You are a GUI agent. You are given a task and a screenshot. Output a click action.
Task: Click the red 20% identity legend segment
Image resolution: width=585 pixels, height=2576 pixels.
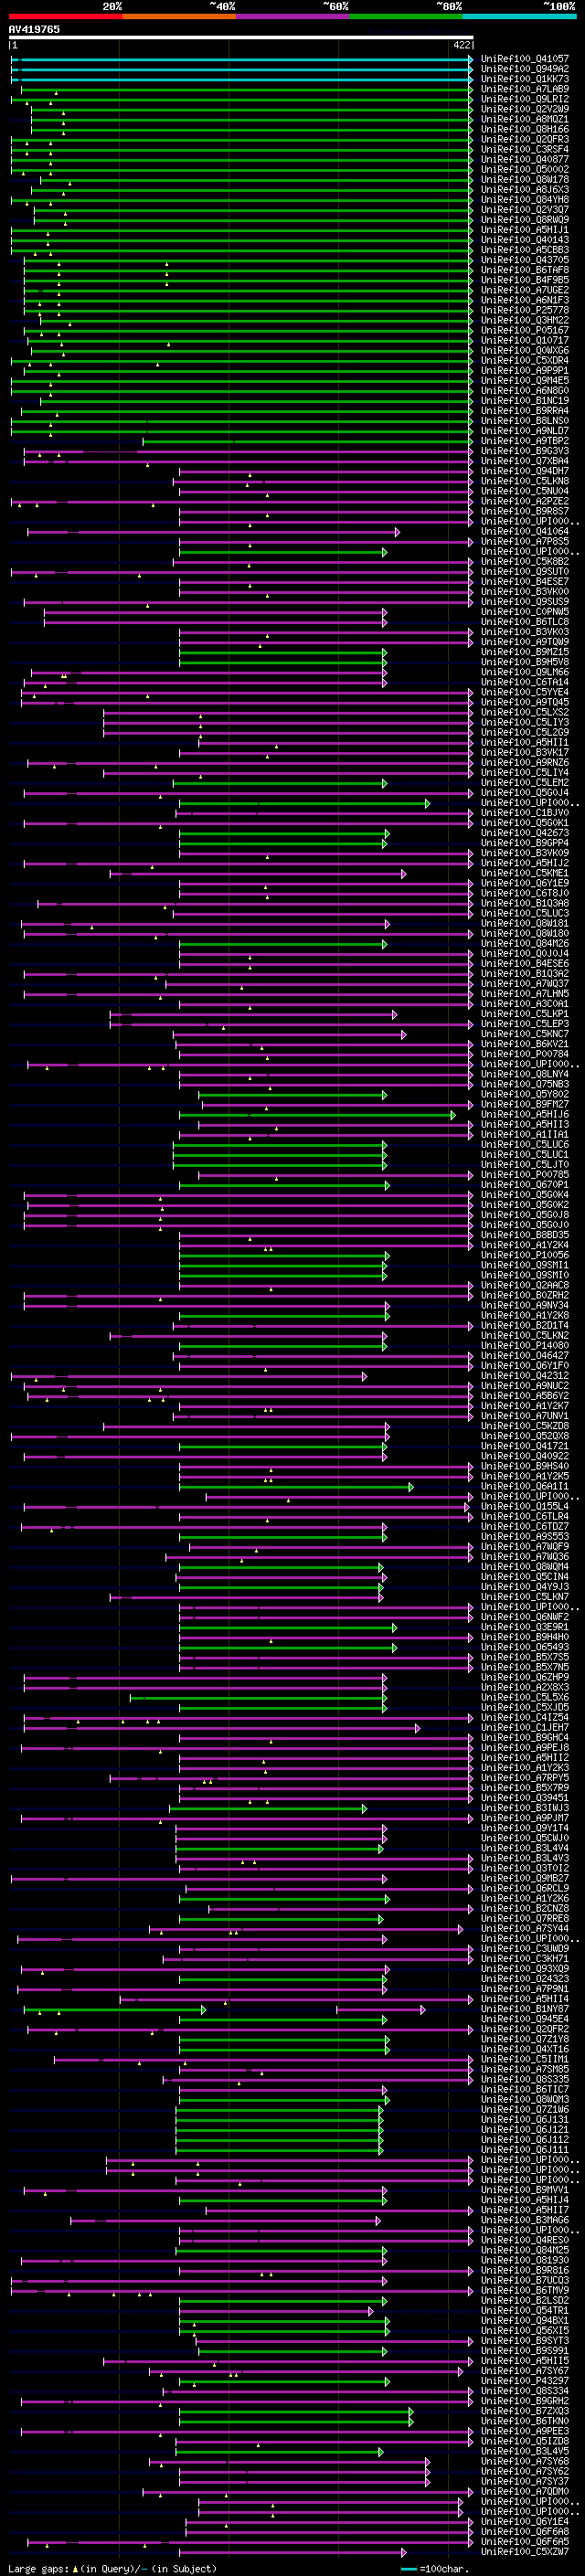(66, 16)
